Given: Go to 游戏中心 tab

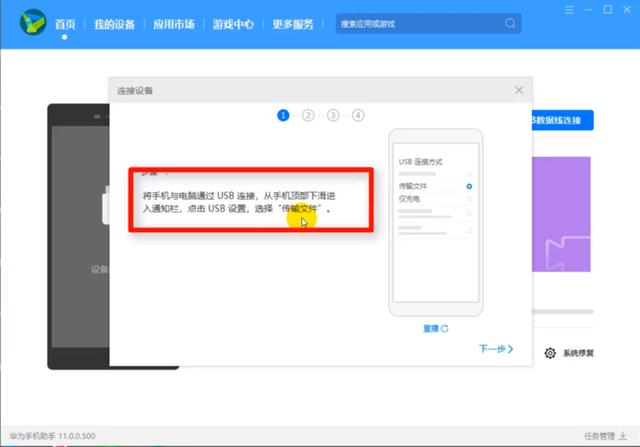Looking at the screenshot, I should coord(233,24).
